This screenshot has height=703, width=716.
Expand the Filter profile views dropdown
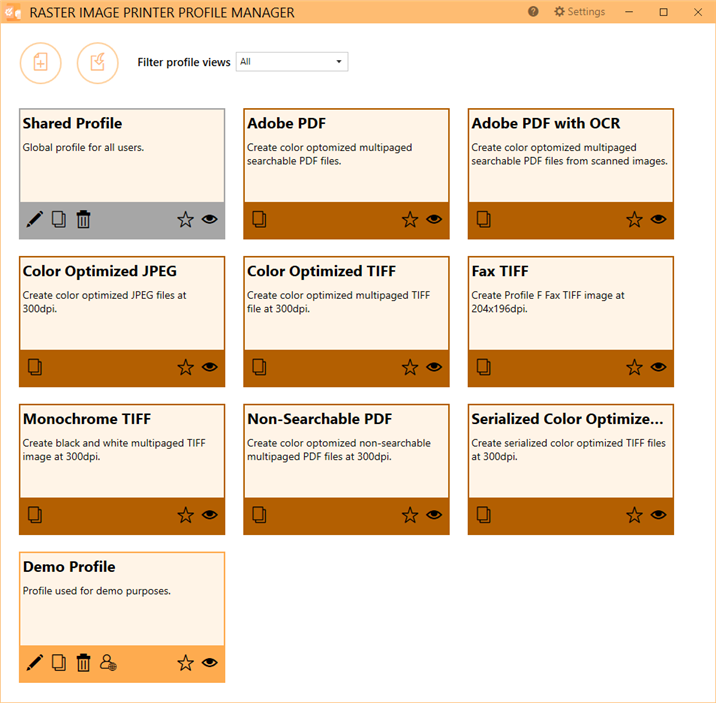292,62
